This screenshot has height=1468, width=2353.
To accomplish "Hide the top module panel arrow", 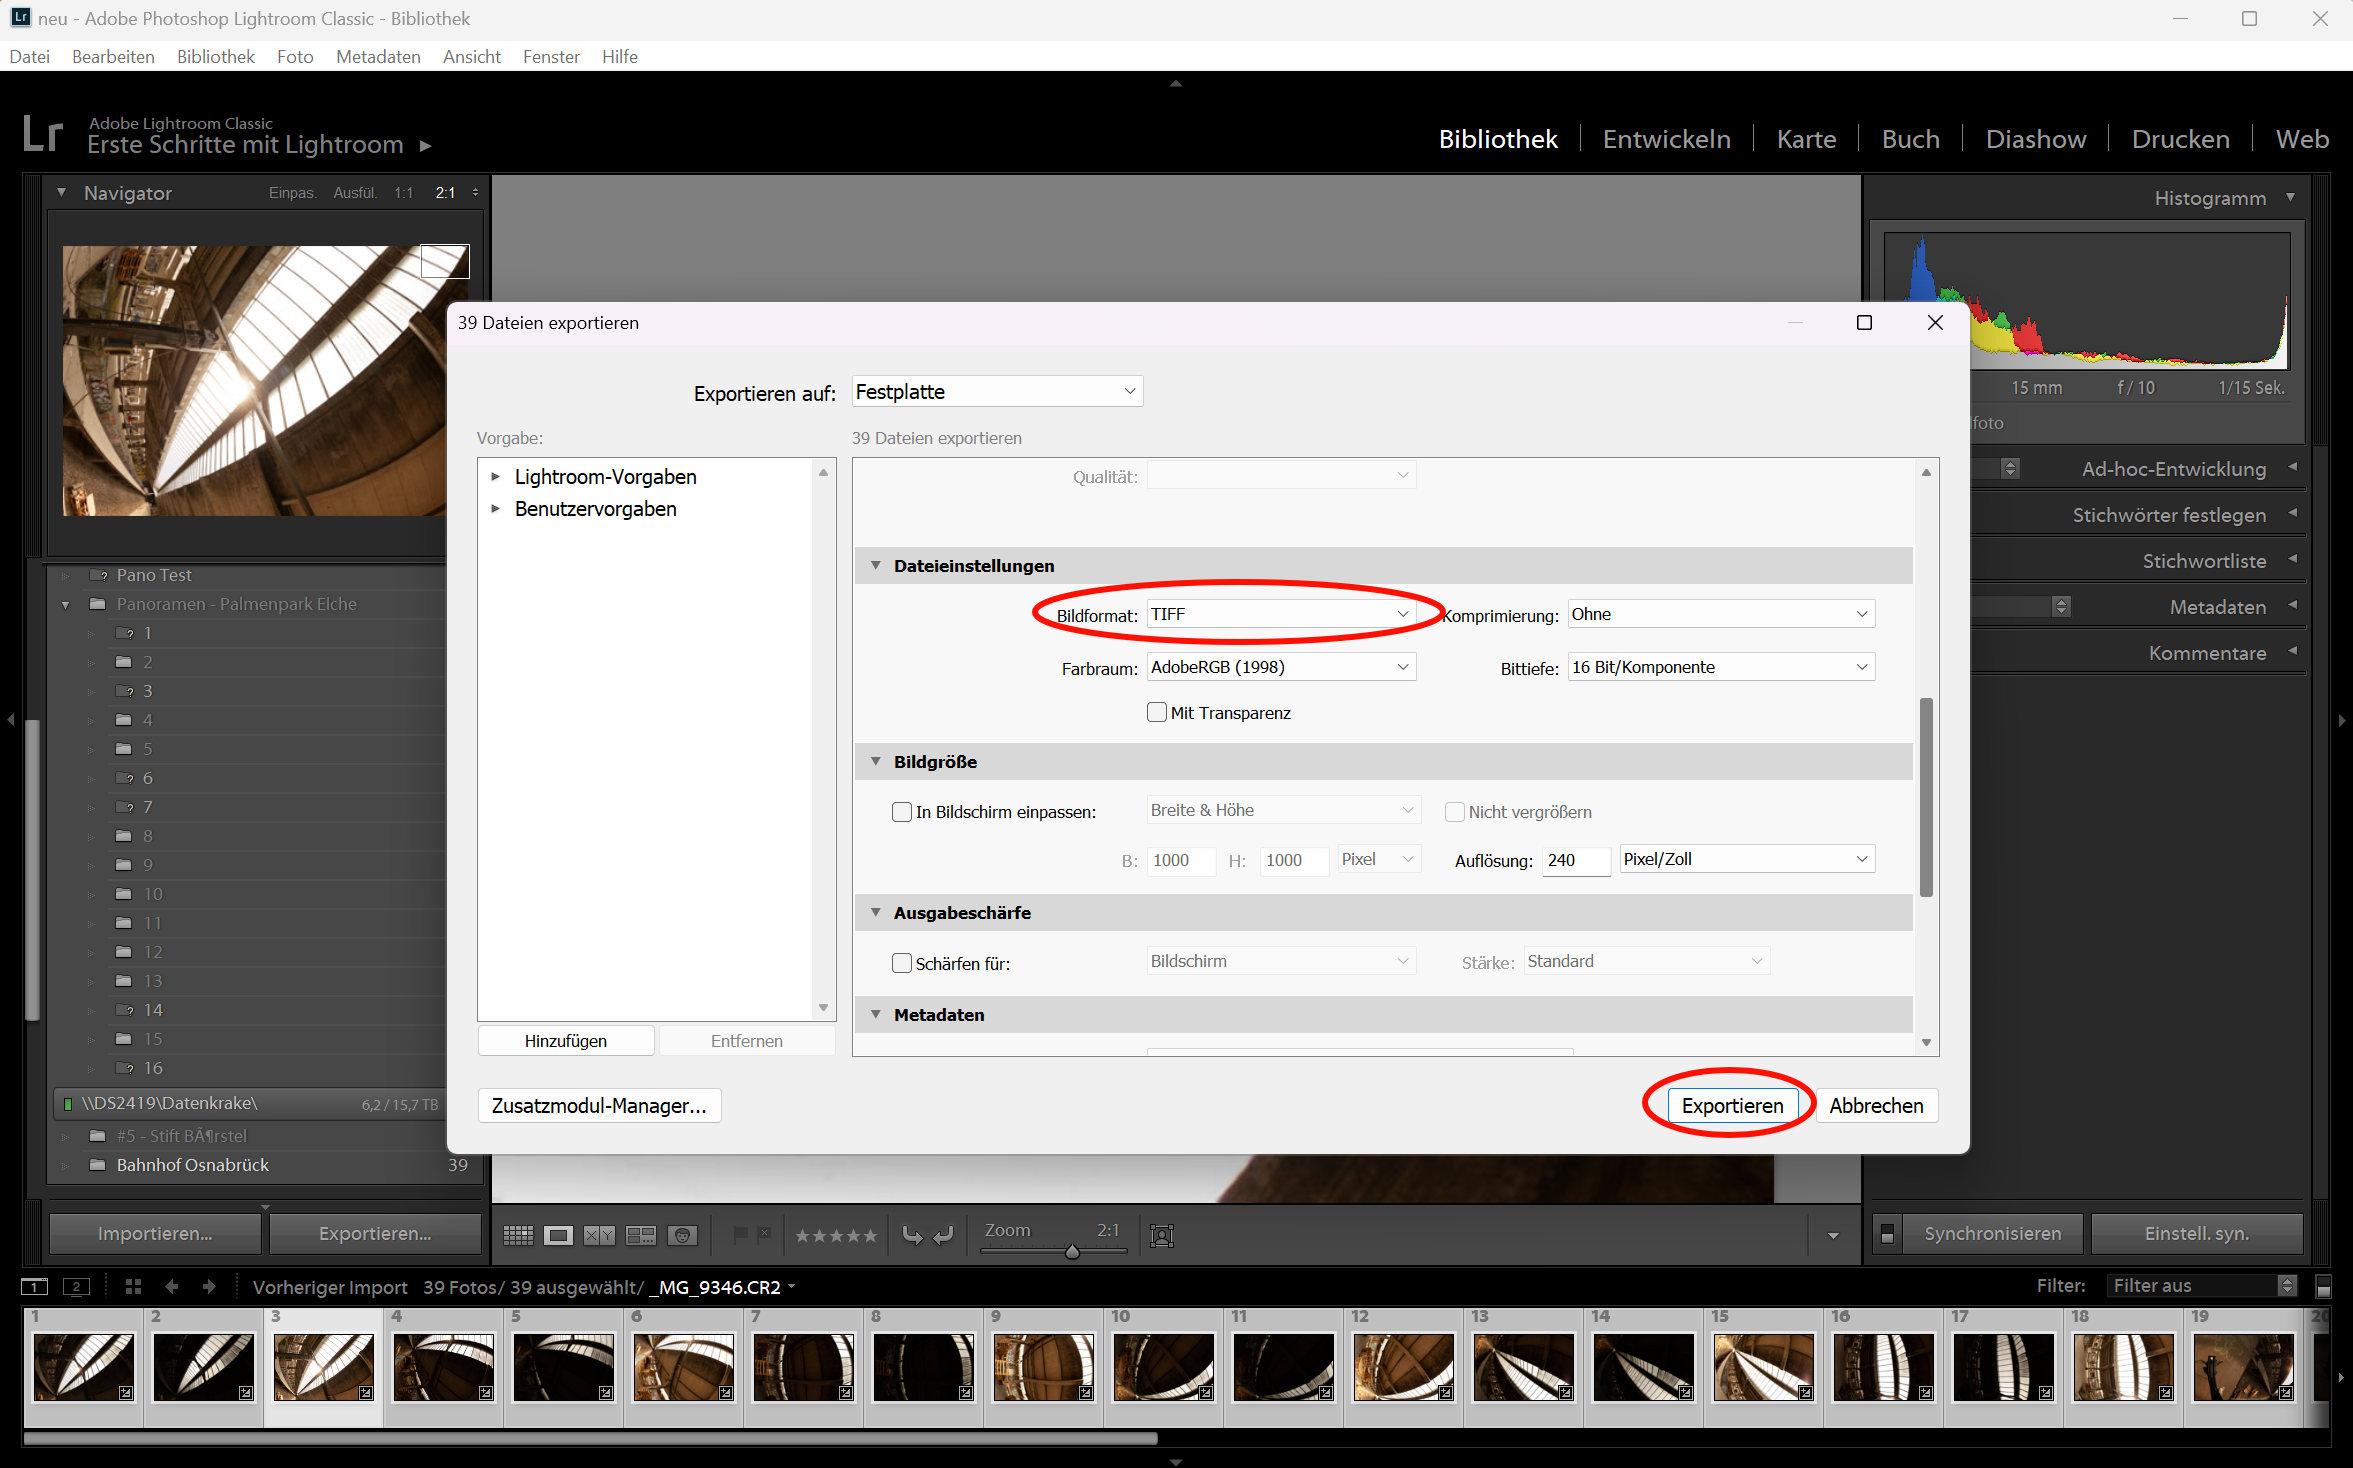I will 1176,83.
